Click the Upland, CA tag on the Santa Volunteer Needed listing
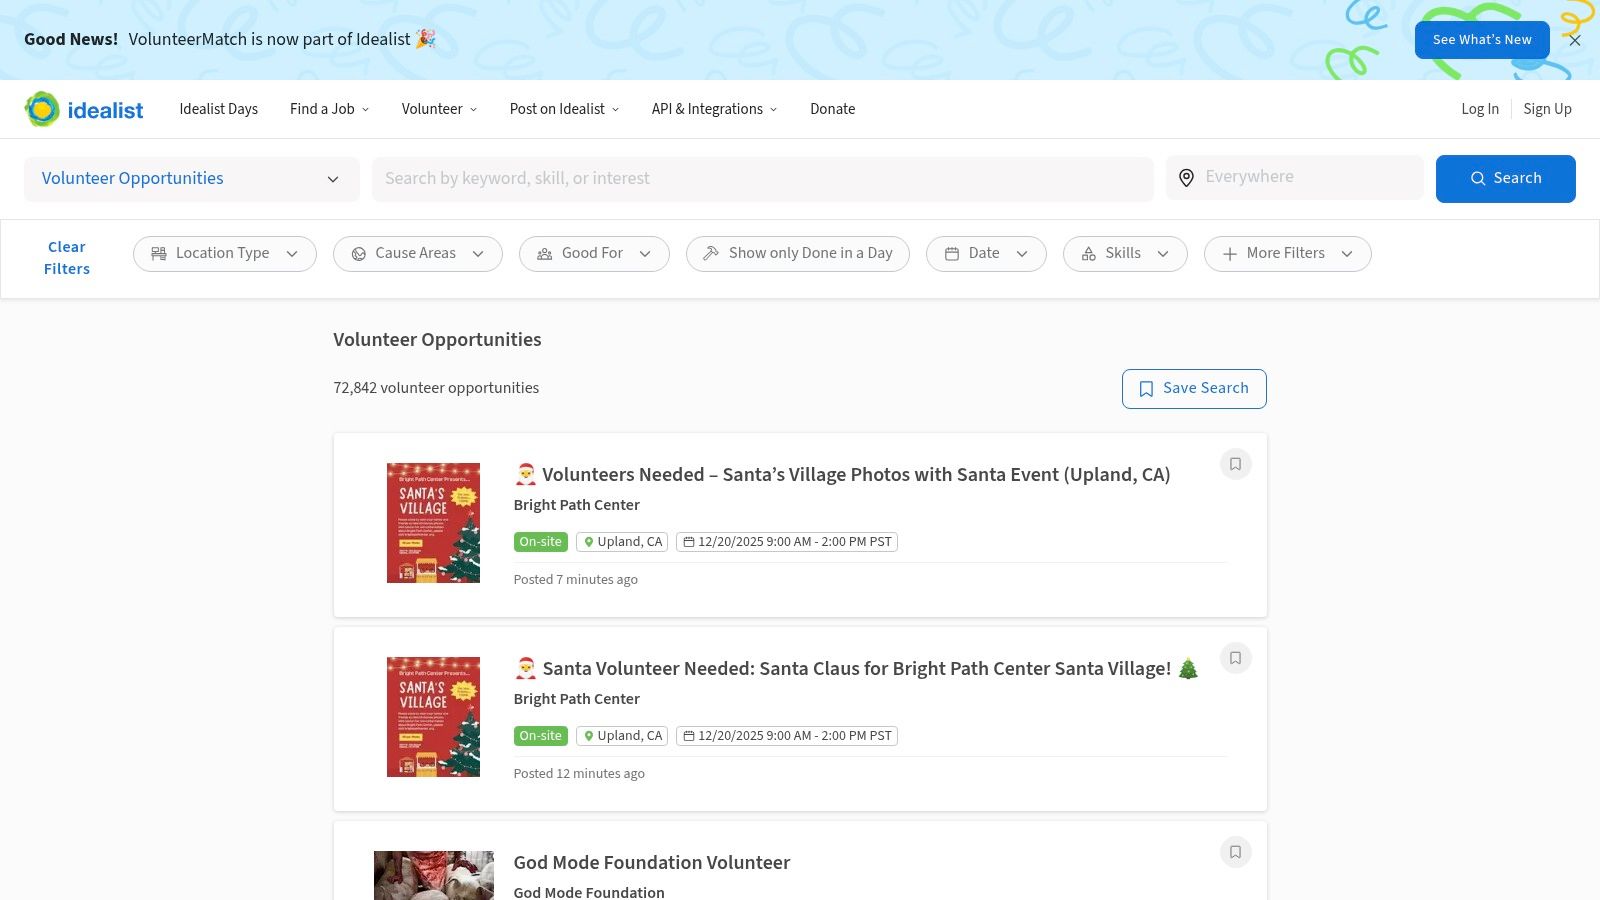 tap(623, 736)
